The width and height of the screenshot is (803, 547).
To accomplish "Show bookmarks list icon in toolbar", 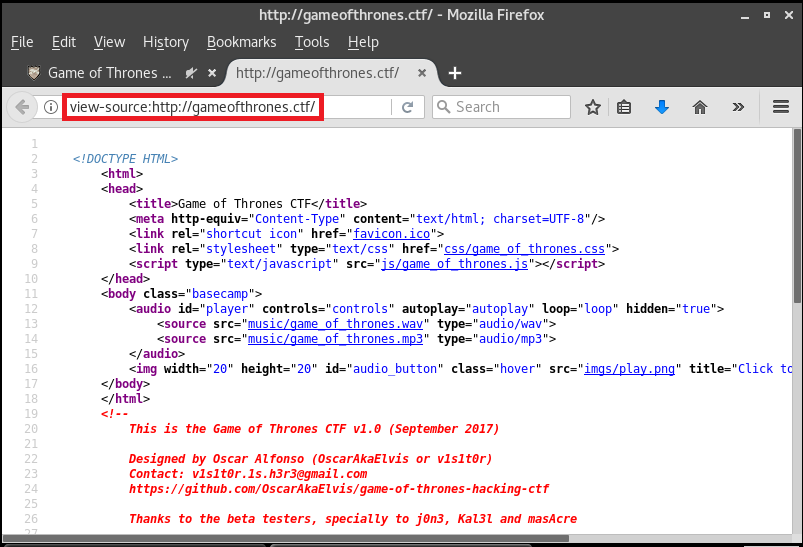I will [624, 107].
